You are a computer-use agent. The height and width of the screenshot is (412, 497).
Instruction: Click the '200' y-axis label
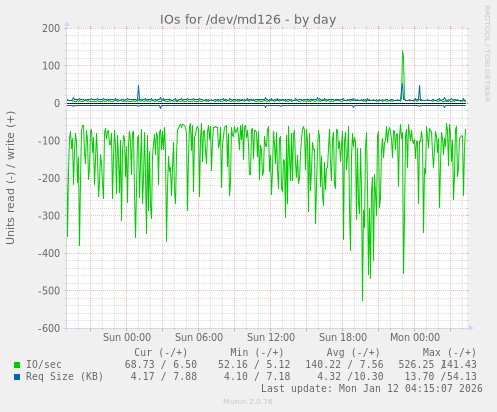pos(51,28)
